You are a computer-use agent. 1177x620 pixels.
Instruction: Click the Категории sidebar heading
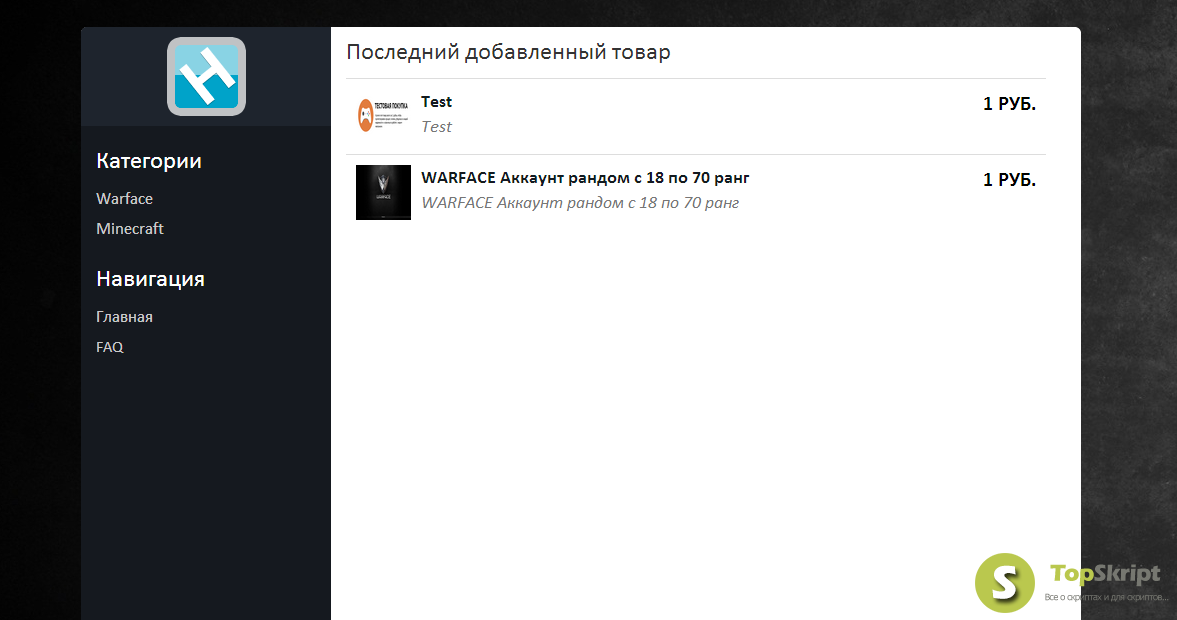[149, 161]
